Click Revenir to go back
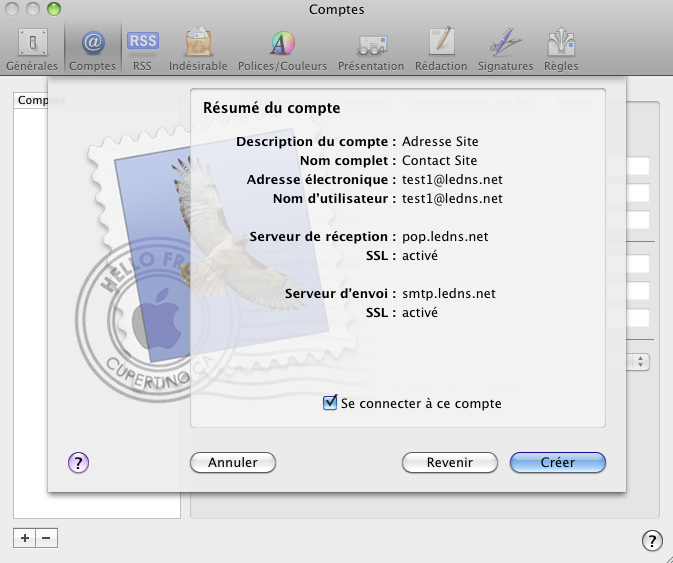Image resolution: width=673 pixels, height=563 pixels. click(449, 462)
